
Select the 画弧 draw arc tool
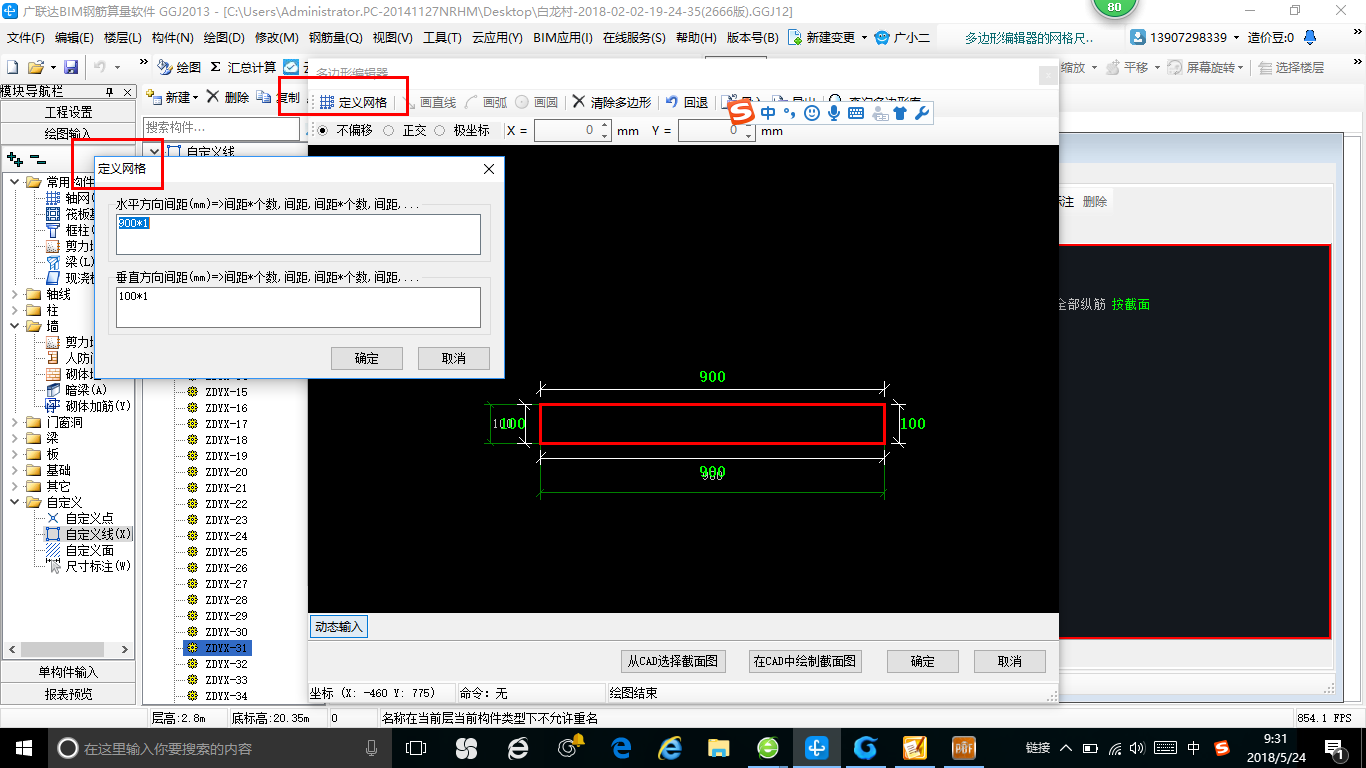pyautogui.click(x=486, y=102)
